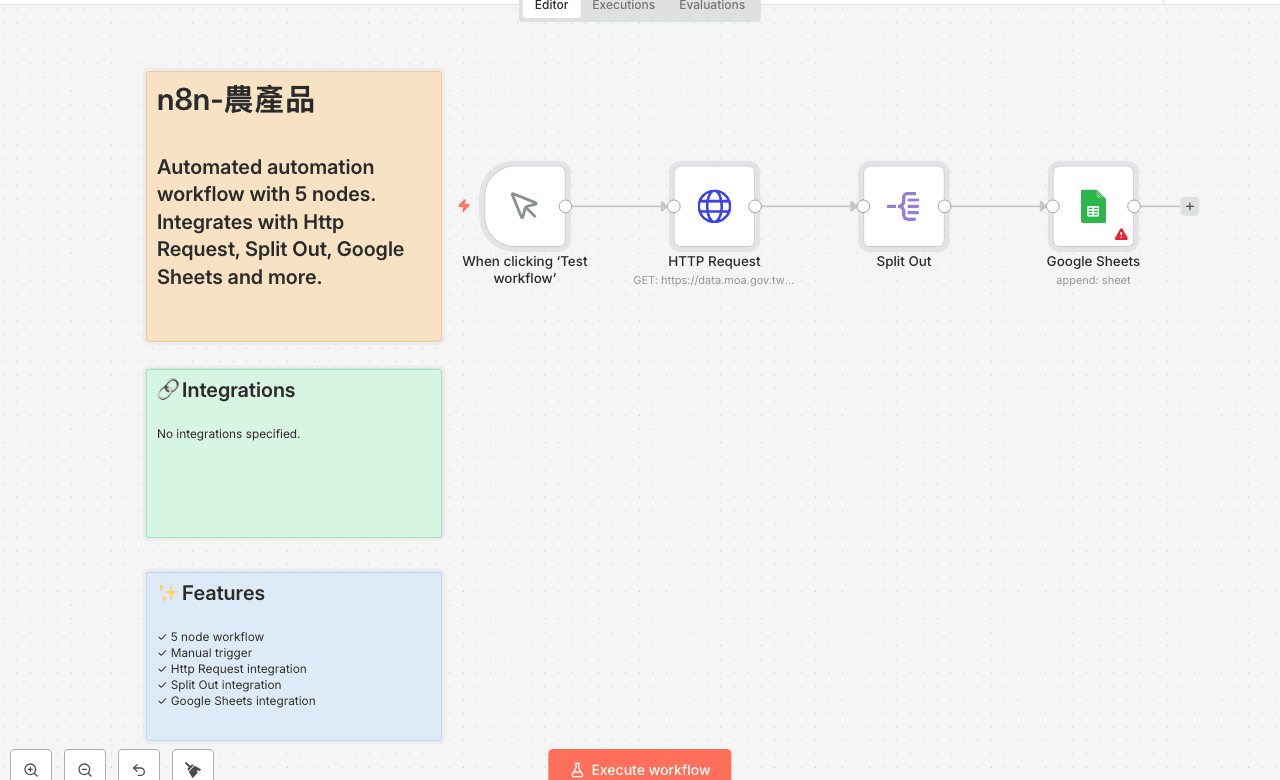Open the HTTP Request globe node
The image size is (1280, 780).
pos(714,207)
